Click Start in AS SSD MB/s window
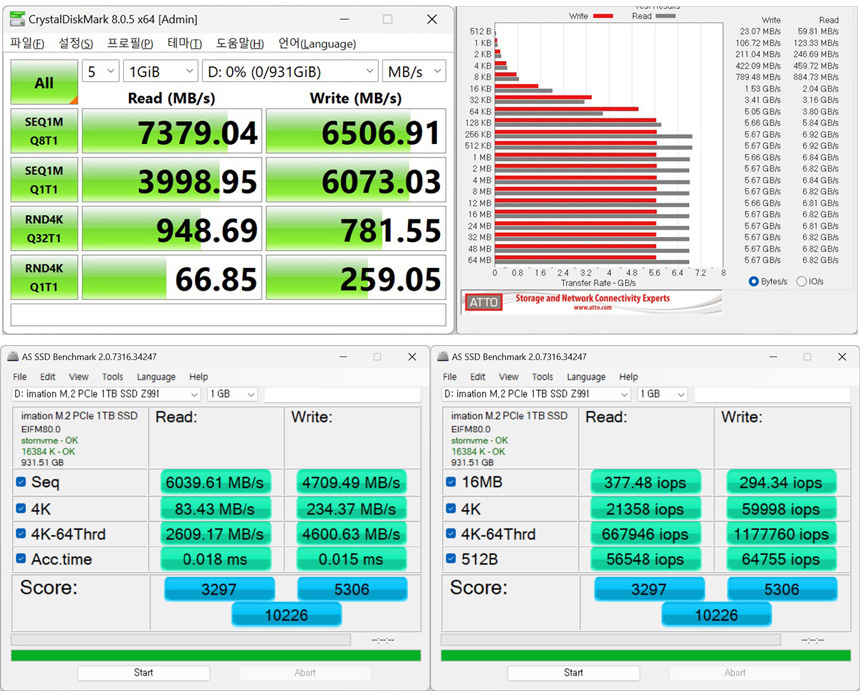The width and height of the screenshot is (860, 695). click(x=144, y=673)
